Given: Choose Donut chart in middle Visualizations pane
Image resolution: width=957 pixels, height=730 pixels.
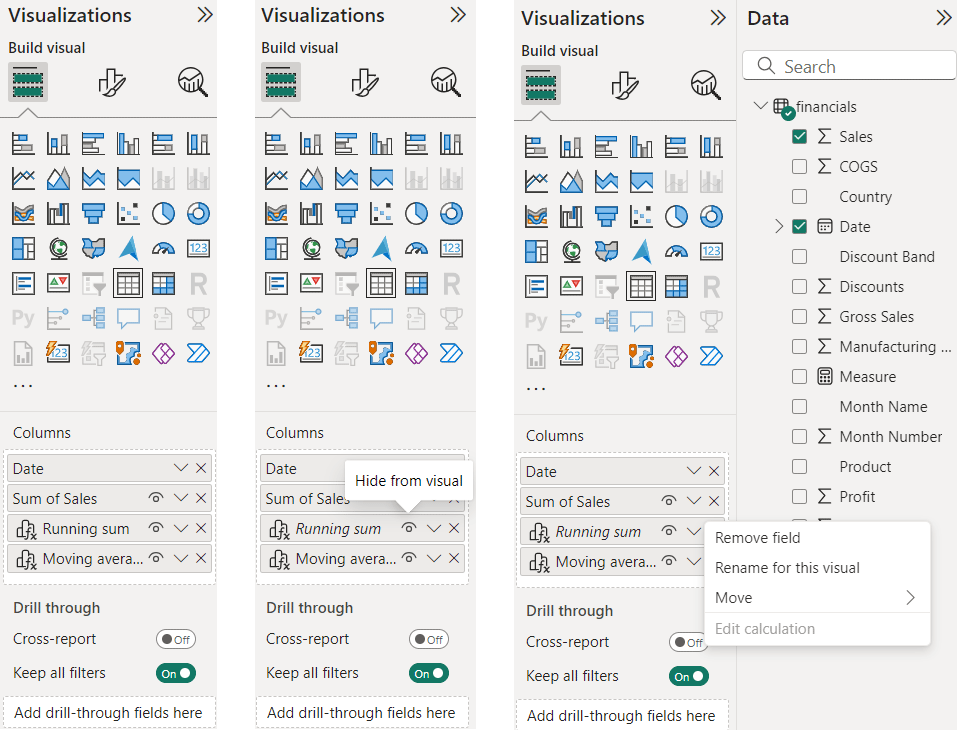Looking at the screenshot, I should coord(452,214).
